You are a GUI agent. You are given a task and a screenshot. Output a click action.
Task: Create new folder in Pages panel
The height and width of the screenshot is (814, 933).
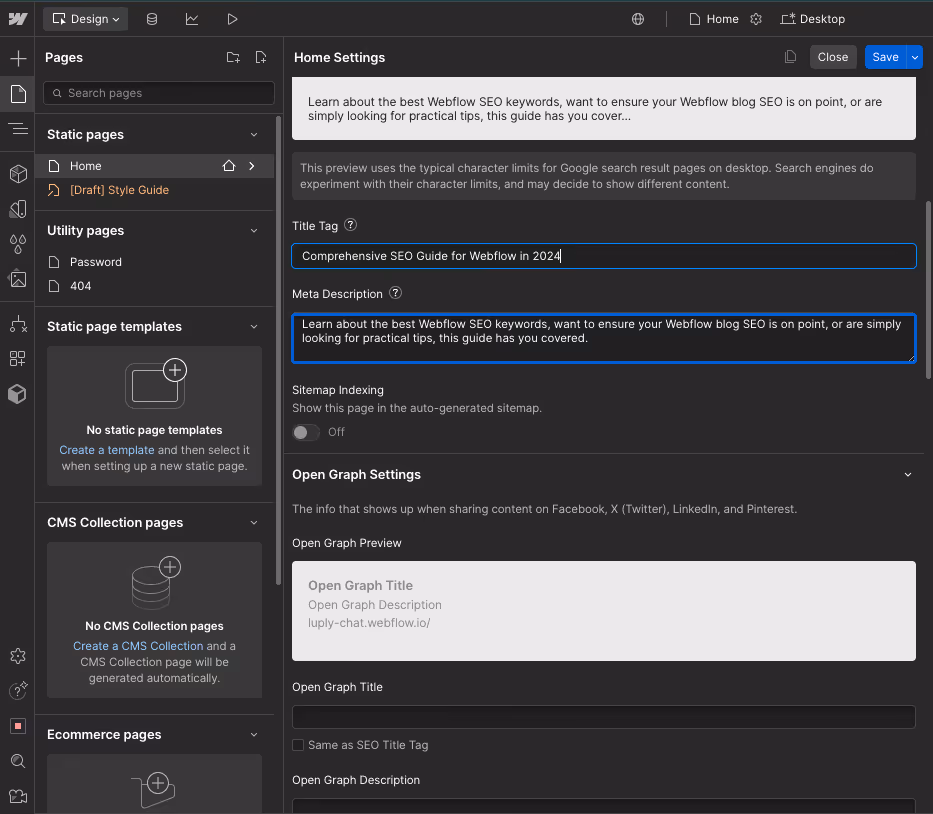click(233, 57)
